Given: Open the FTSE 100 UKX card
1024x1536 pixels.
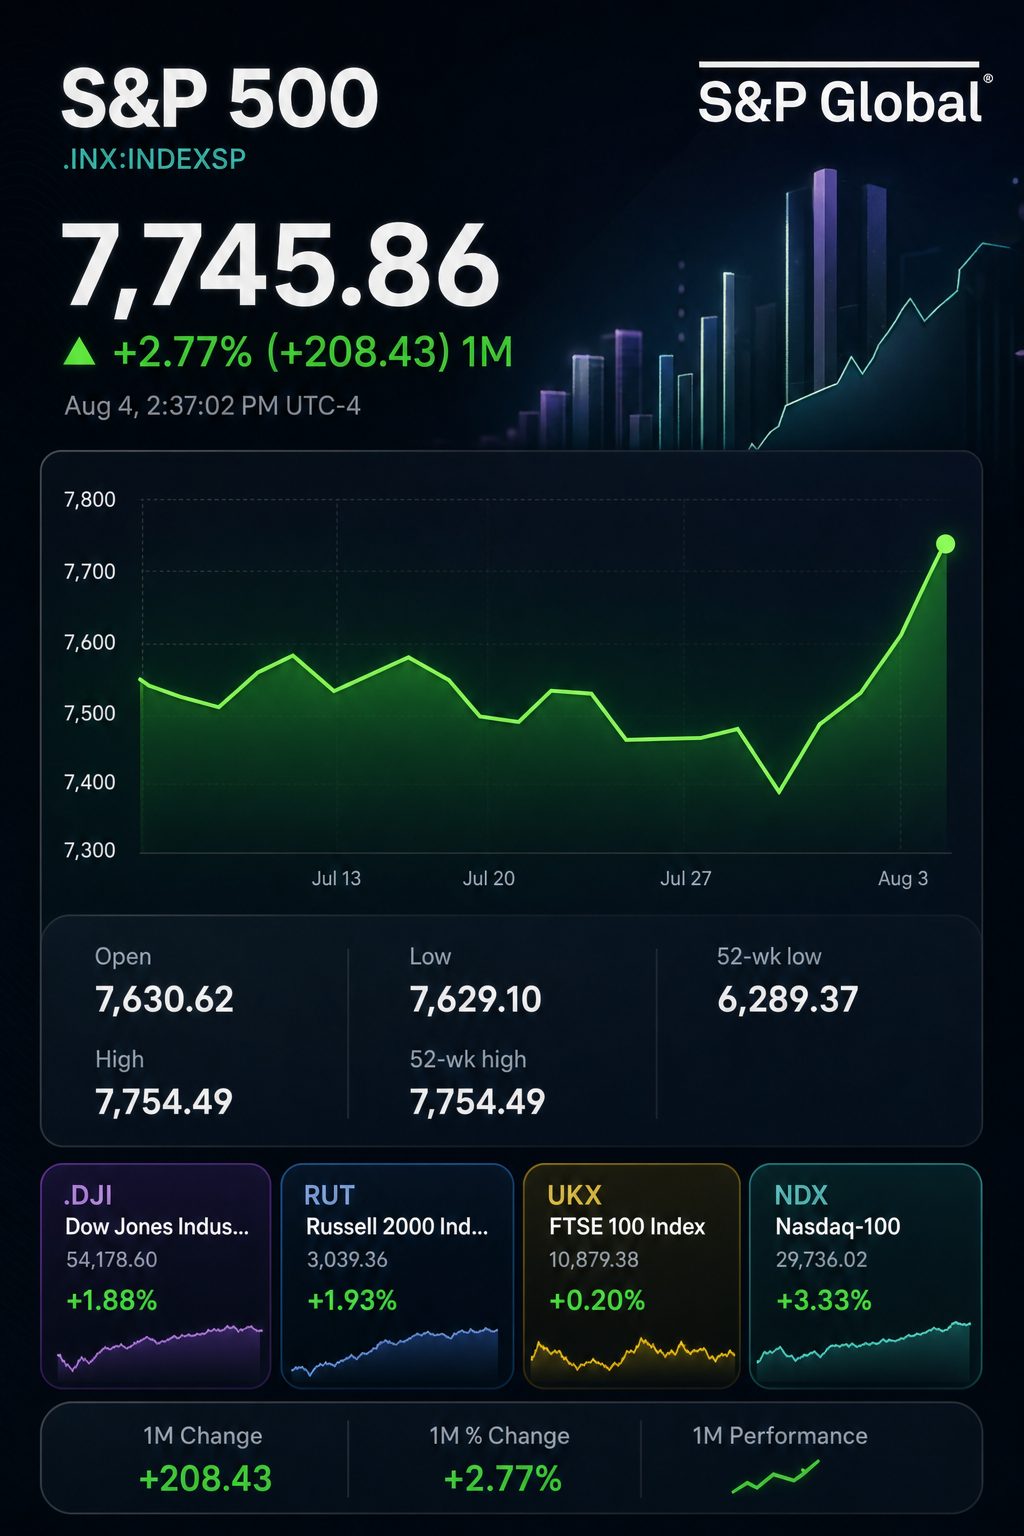Looking at the screenshot, I should (x=632, y=1276).
